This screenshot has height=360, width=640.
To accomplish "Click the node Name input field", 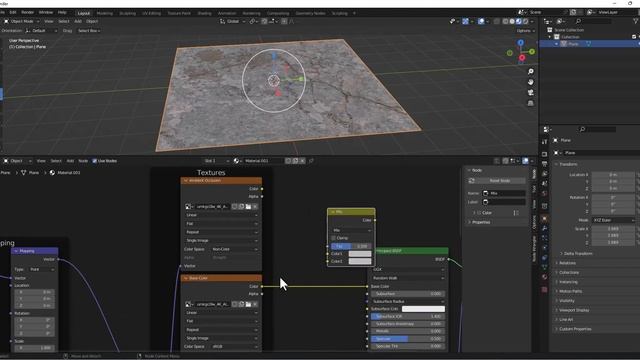I will pos(504,193).
